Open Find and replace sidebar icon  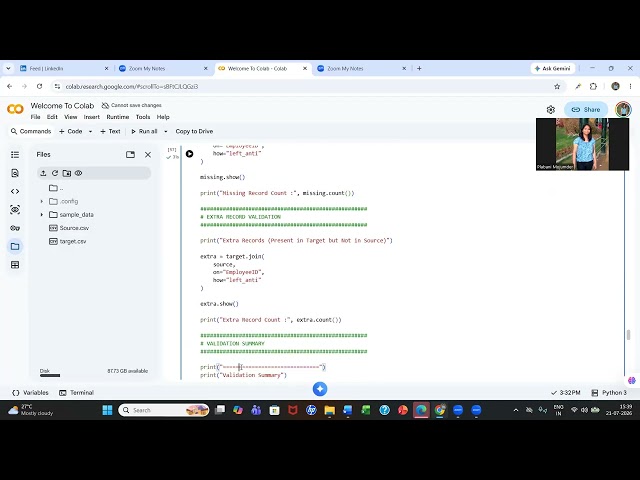pos(15,173)
